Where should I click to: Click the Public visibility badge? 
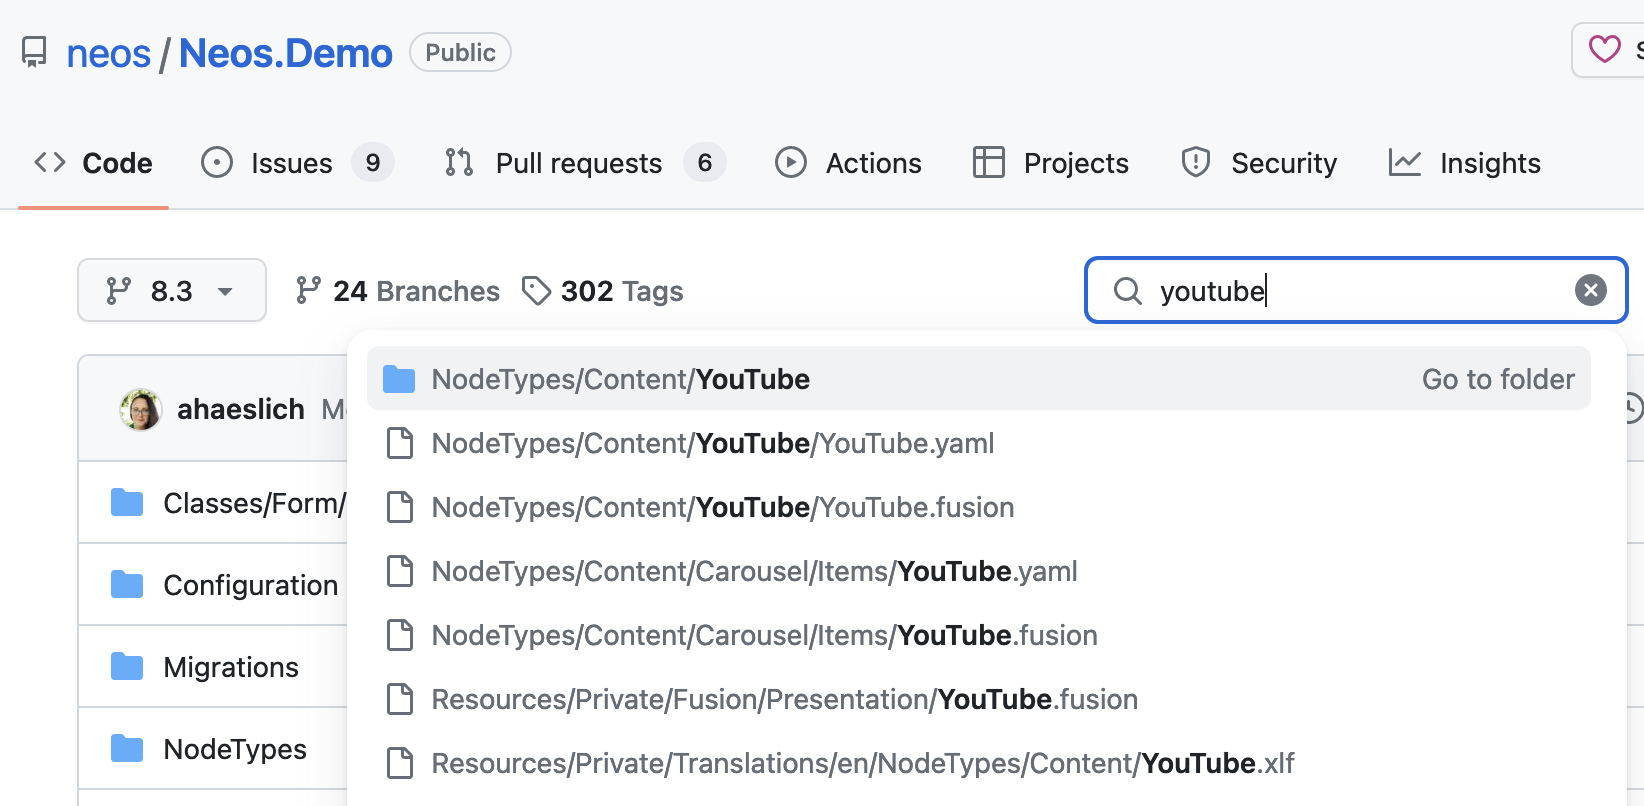pyautogui.click(x=460, y=52)
